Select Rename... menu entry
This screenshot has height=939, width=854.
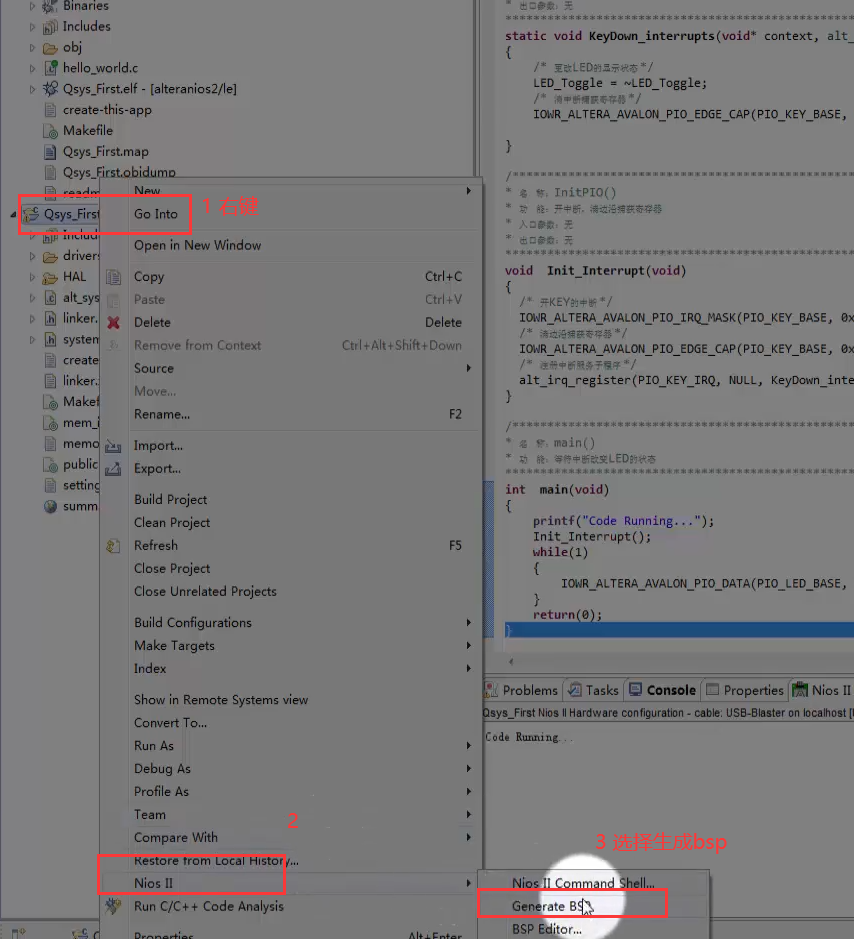pyautogui.click(x=162, y=414)
